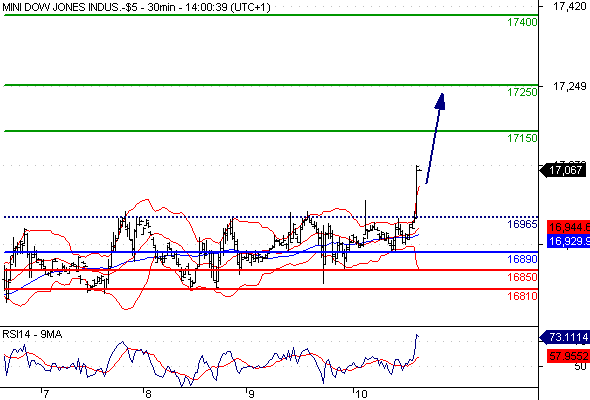The width and height of the screenshot is (590, 400).
Task: Select the 16810 support level label
Action: tap(522, 296)
